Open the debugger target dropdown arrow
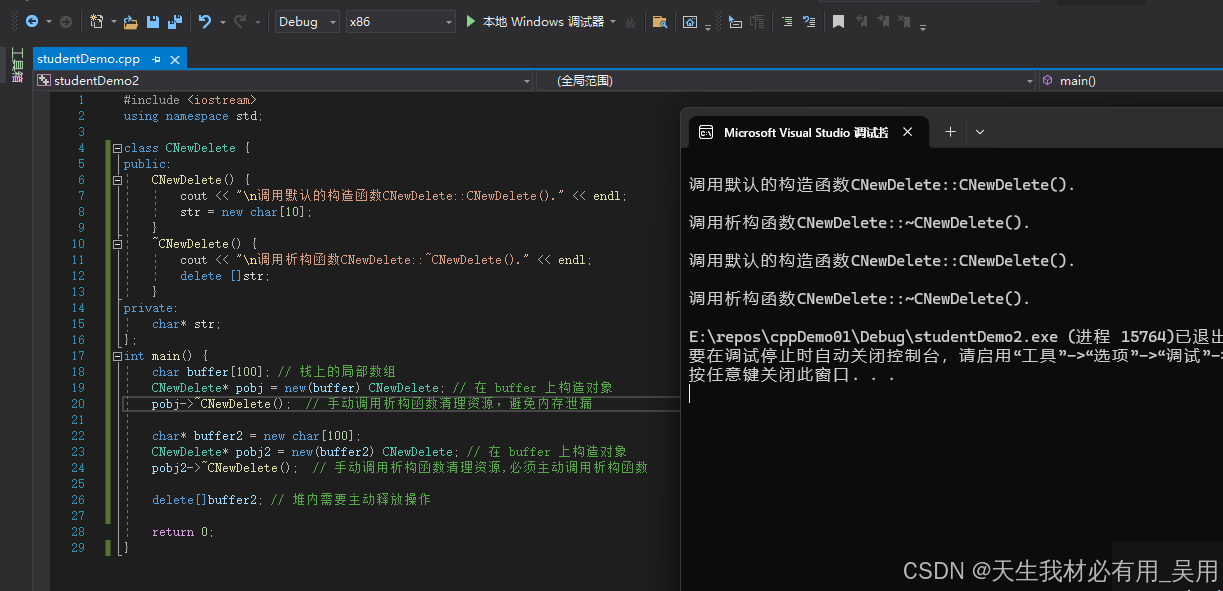Viewport: 1223px width, 591px height. (x=612, y=21)
